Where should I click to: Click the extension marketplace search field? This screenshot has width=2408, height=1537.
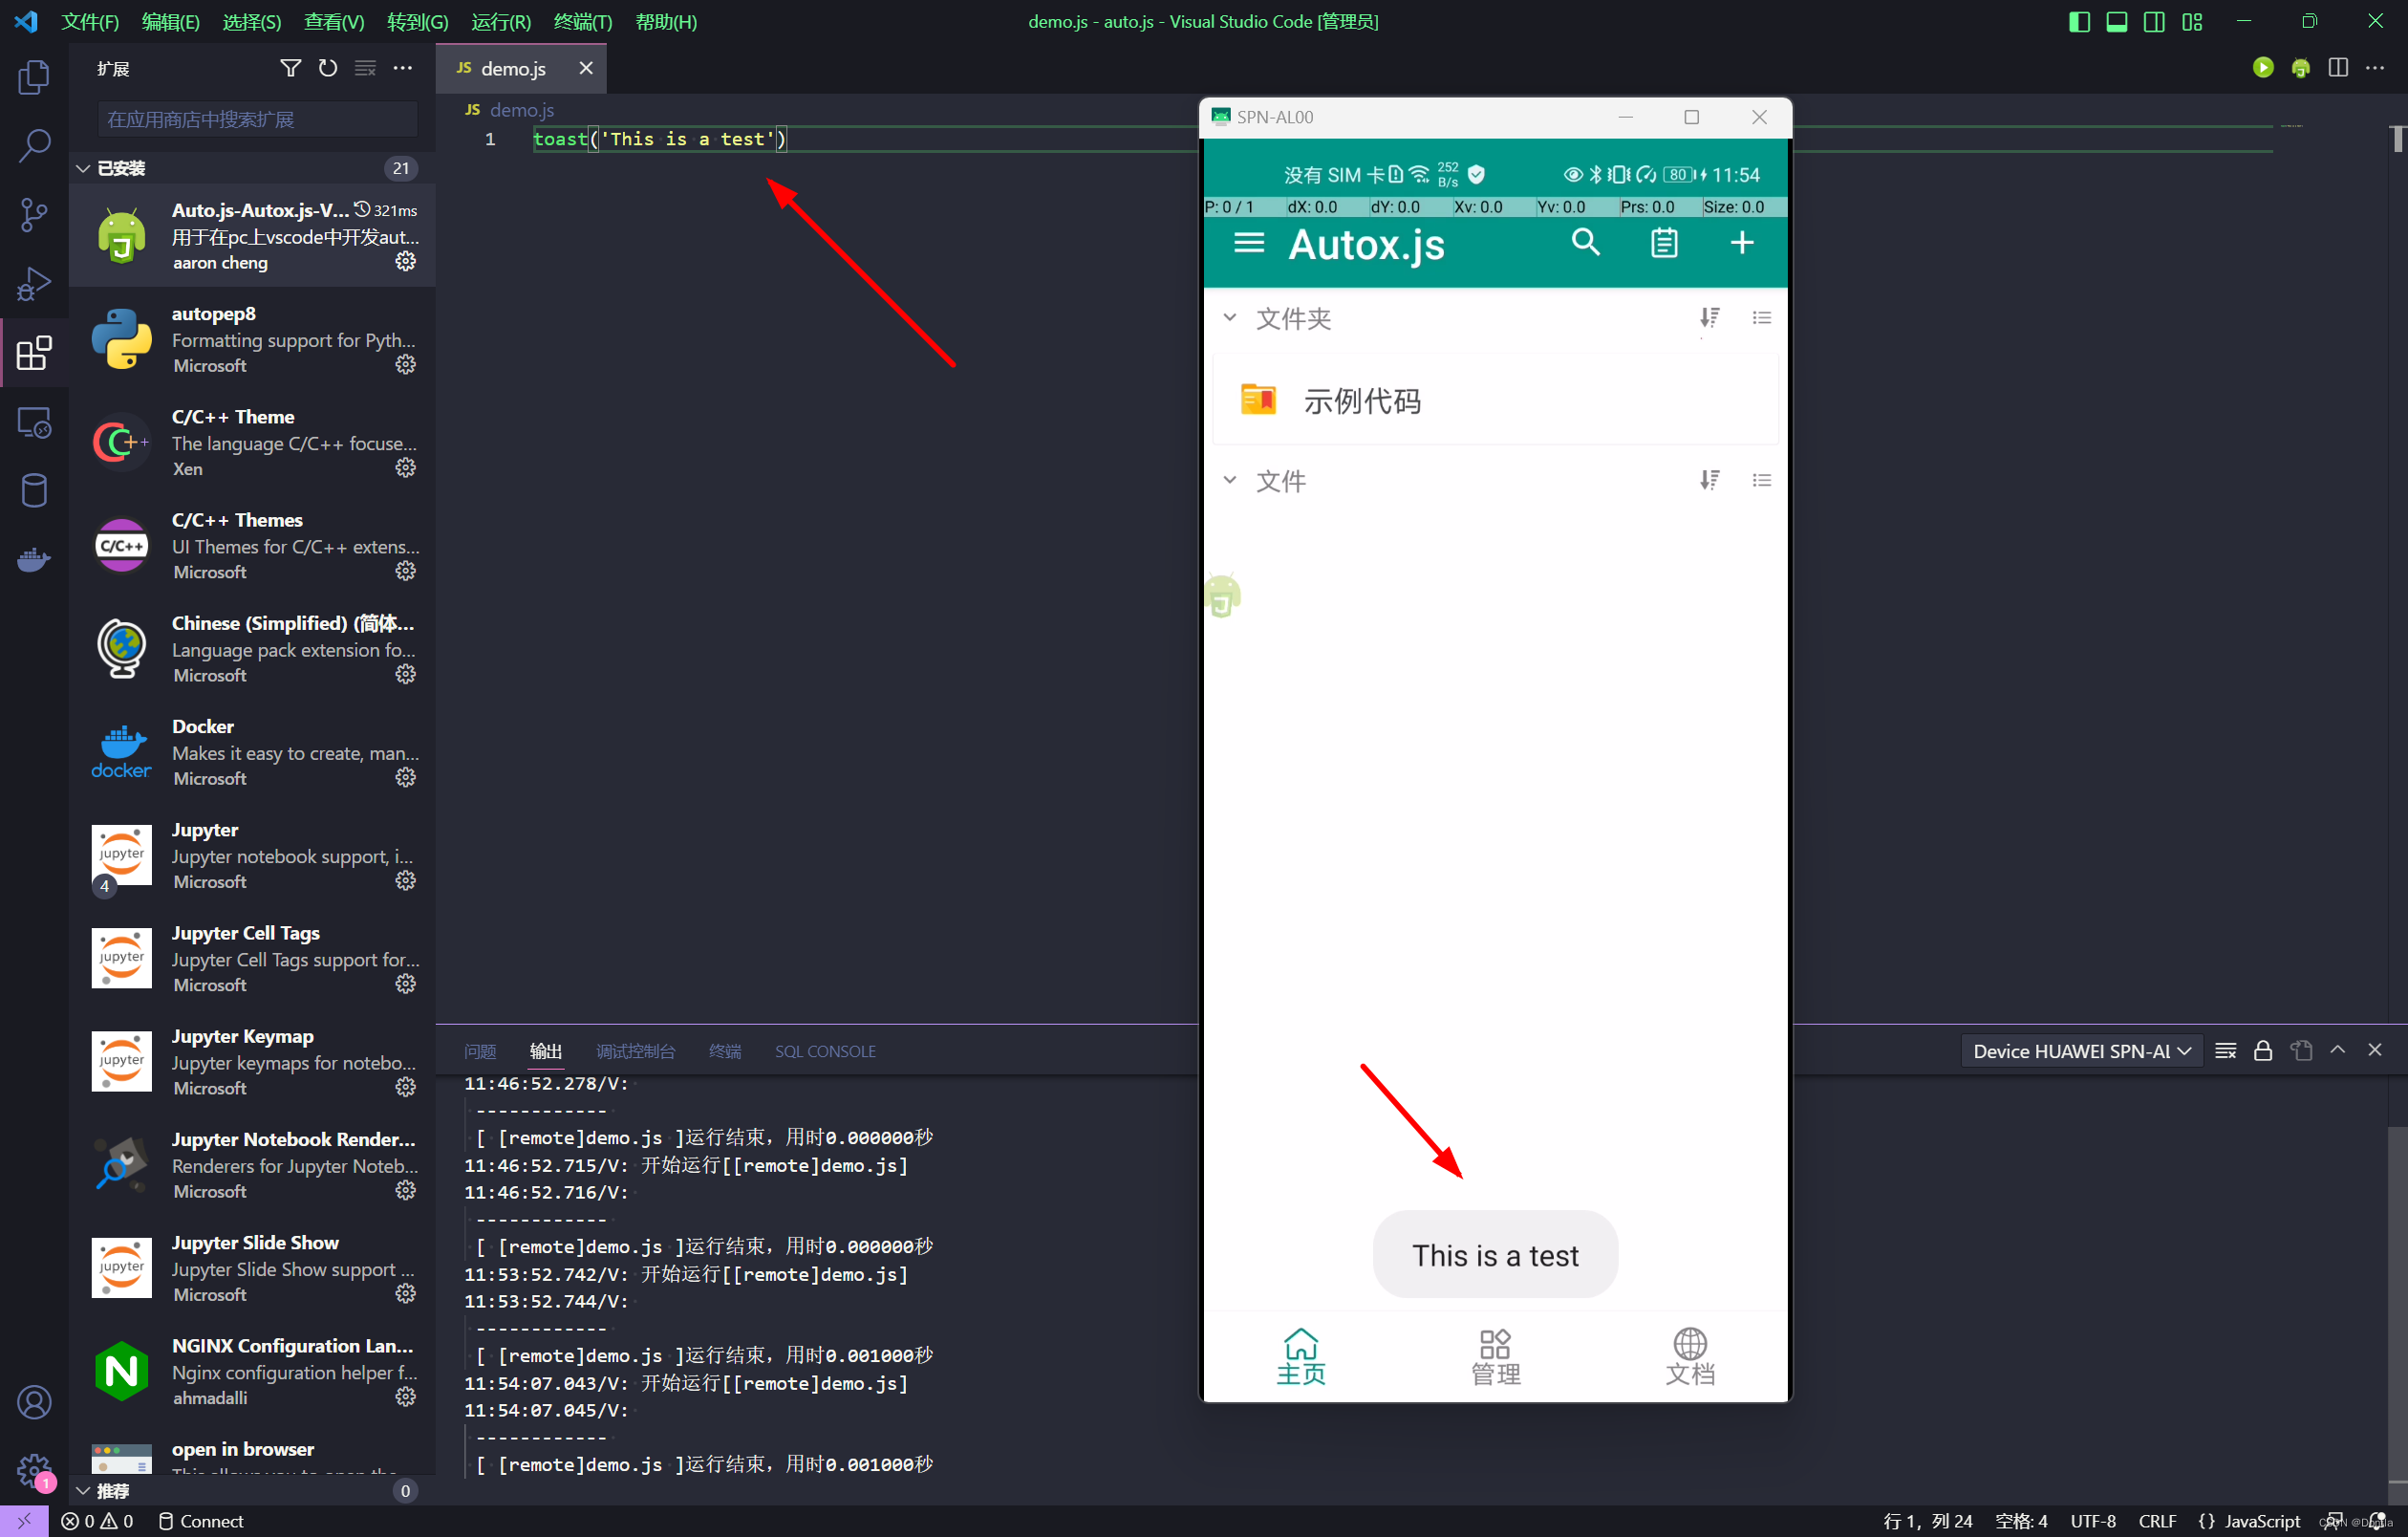pos(257,119)
